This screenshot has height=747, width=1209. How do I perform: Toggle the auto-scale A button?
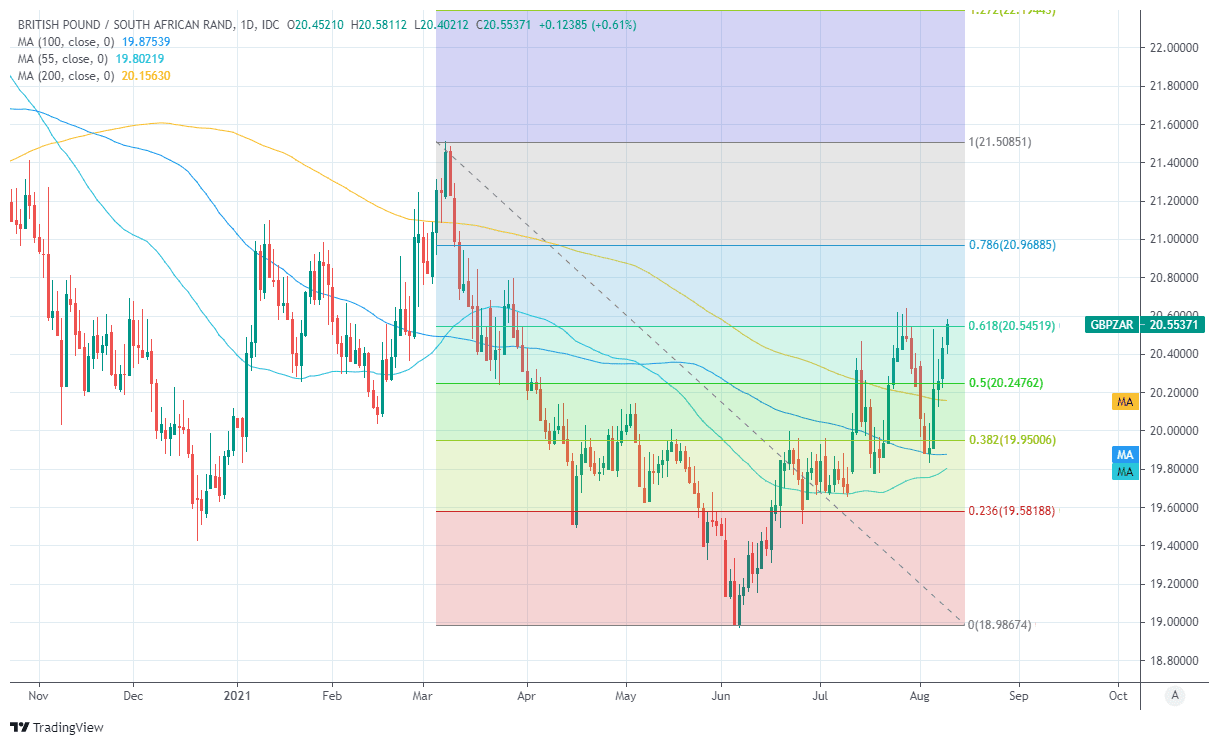point(1176,695)
